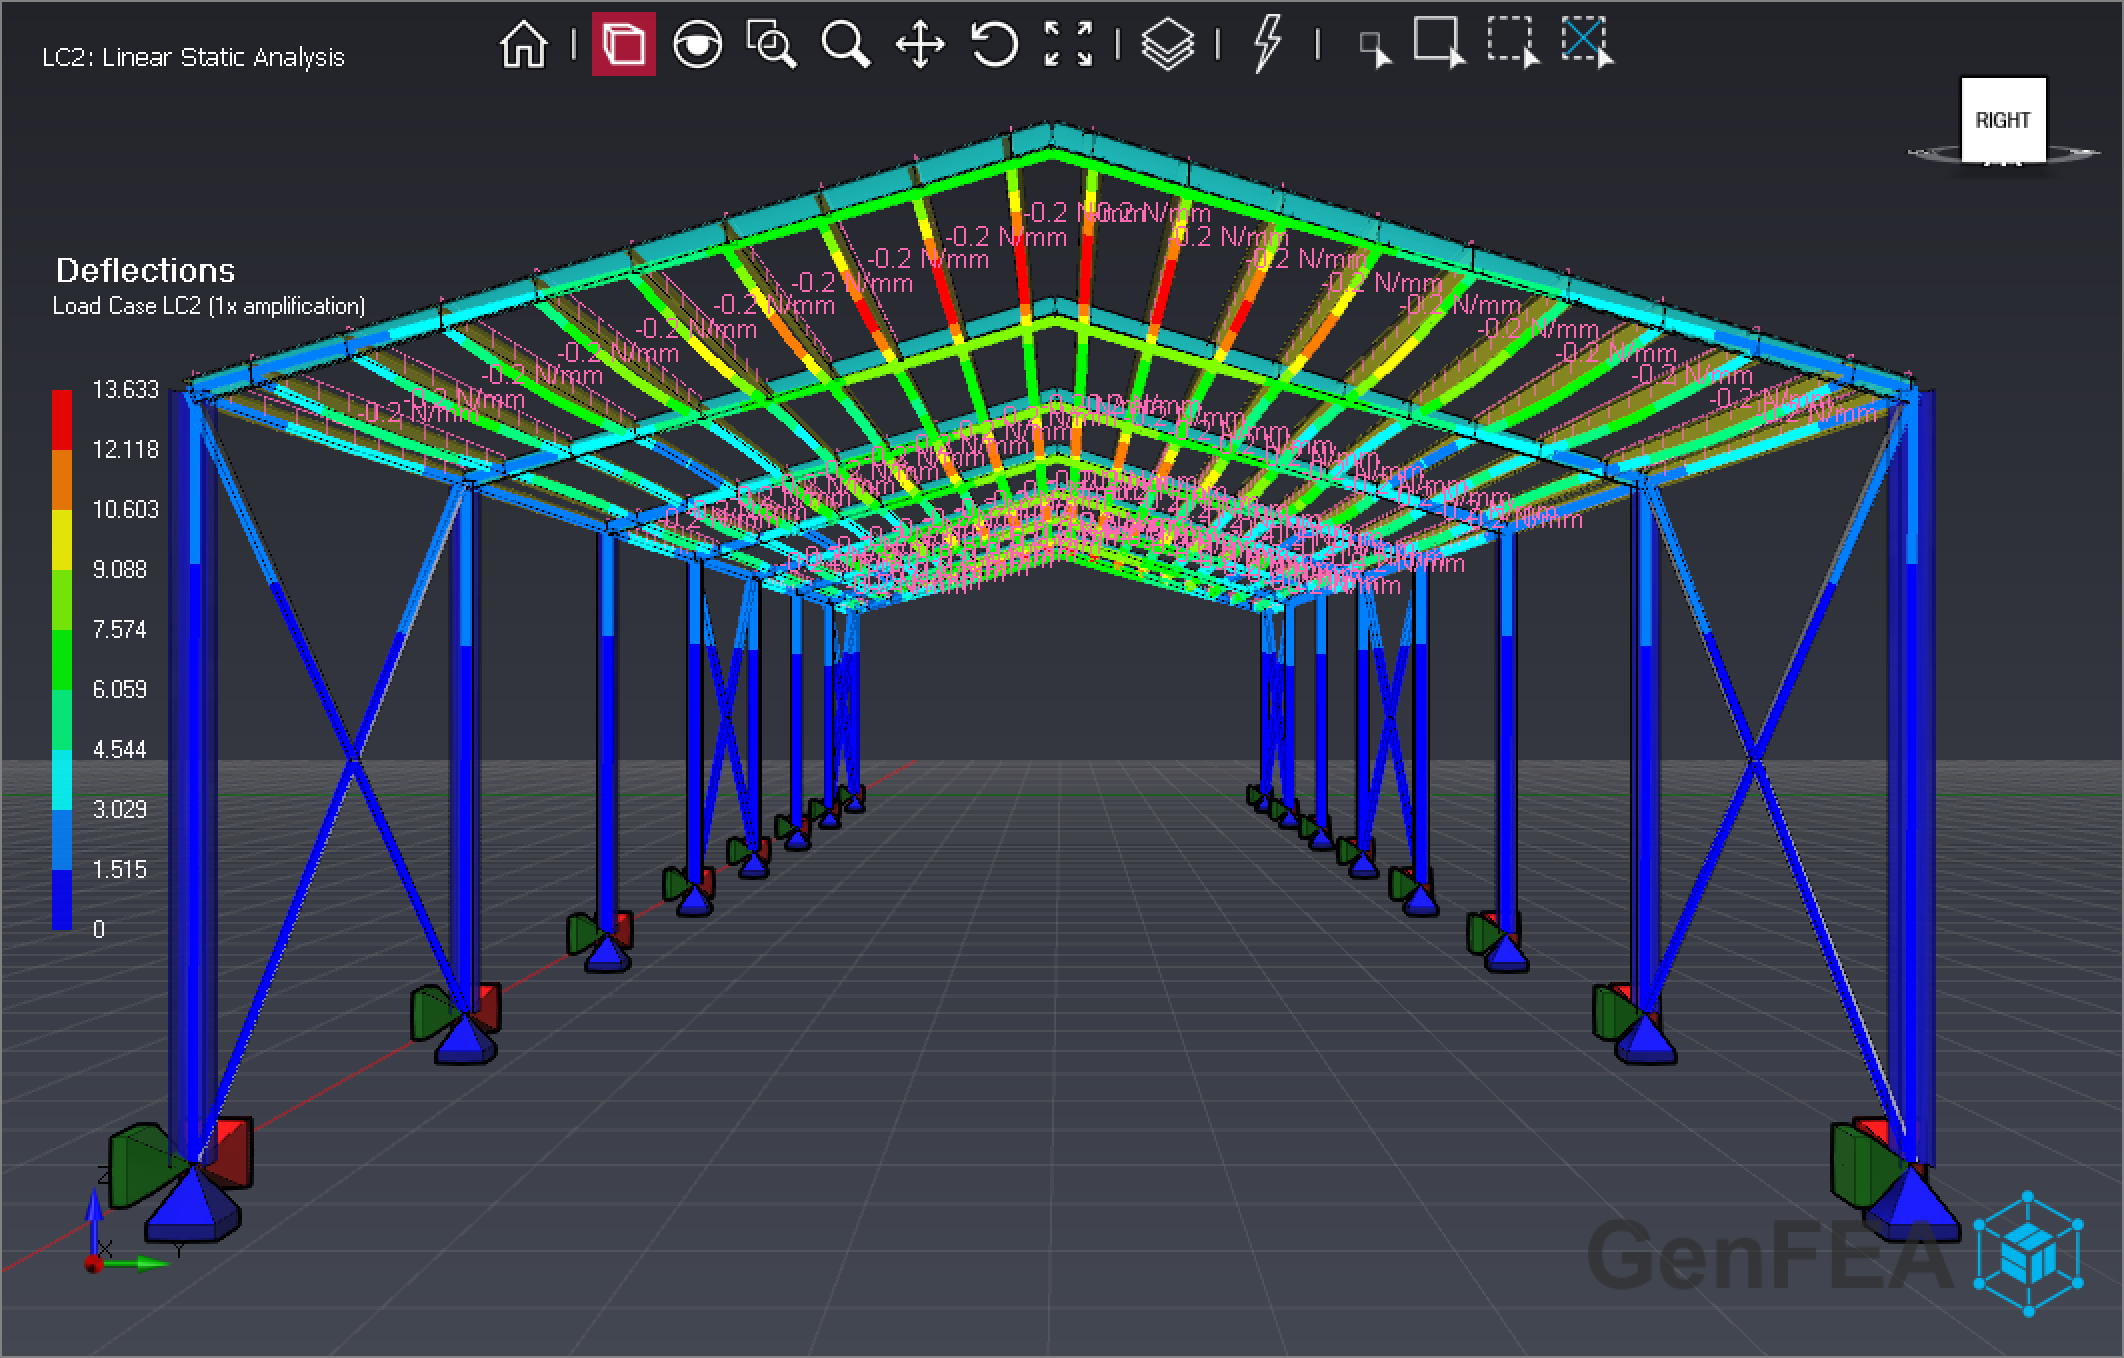Click the Home view icon
The image size is (2124, 1358).
coord(524,45)
